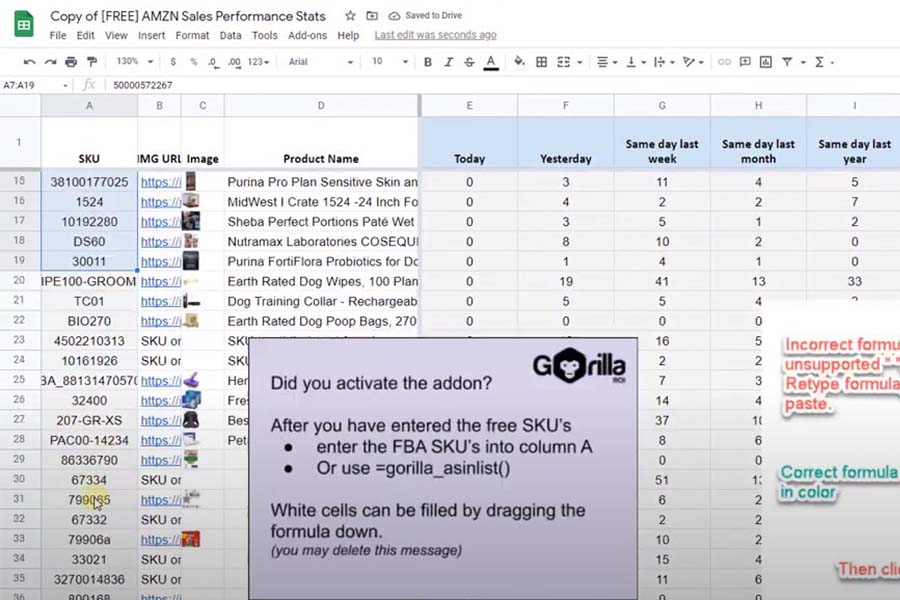Star this spreadsheet document

(x=350, y=16)
